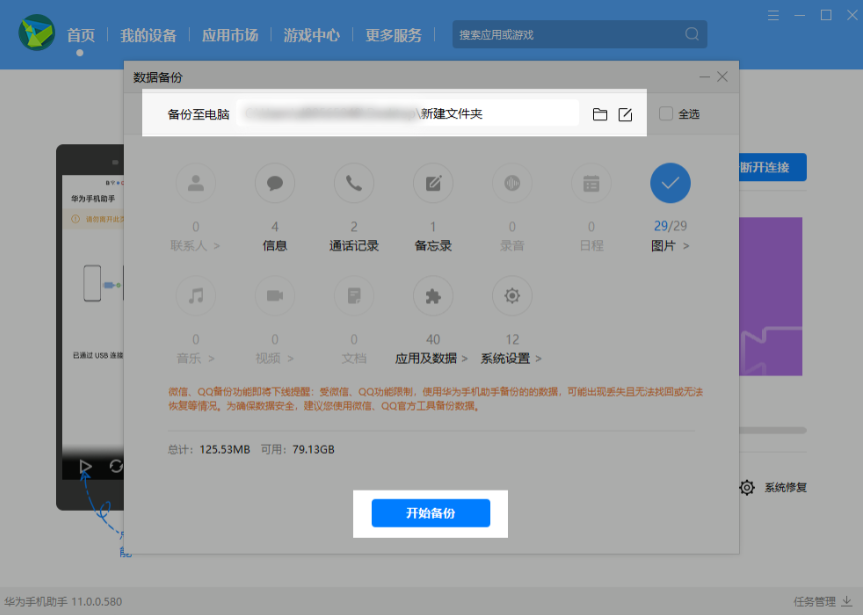Screen dimensions: 863x615
Task: Click the purple promo banner thumbnail
Action: 771,296
